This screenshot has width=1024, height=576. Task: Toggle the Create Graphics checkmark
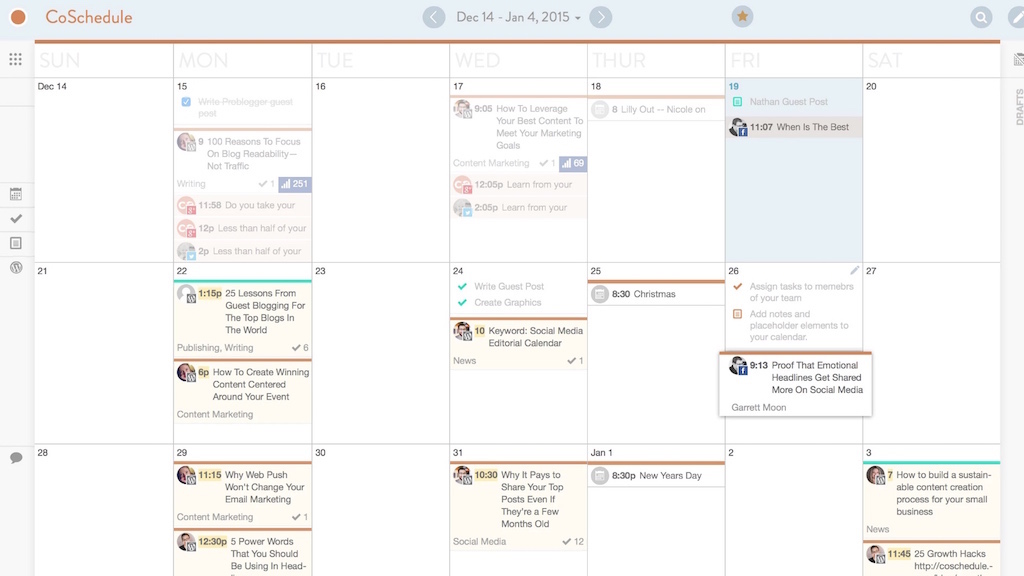(x=462, y=302)
